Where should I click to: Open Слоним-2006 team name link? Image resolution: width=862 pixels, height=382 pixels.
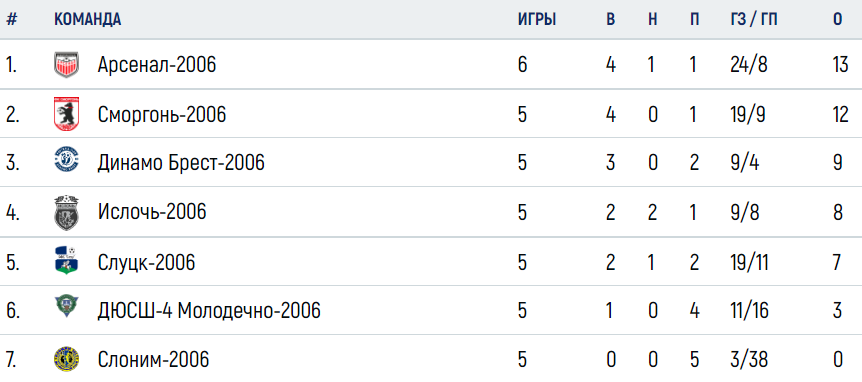pos(153,360)
